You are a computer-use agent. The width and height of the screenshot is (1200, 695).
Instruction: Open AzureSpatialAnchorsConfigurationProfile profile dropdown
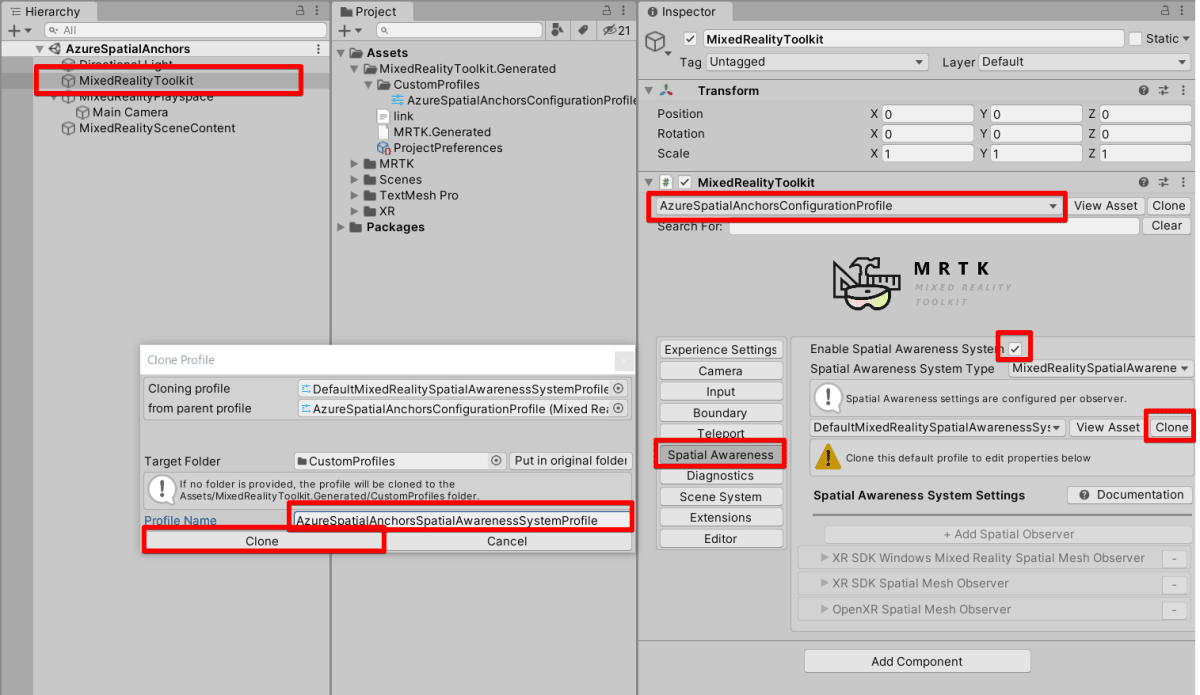[856, 206]
